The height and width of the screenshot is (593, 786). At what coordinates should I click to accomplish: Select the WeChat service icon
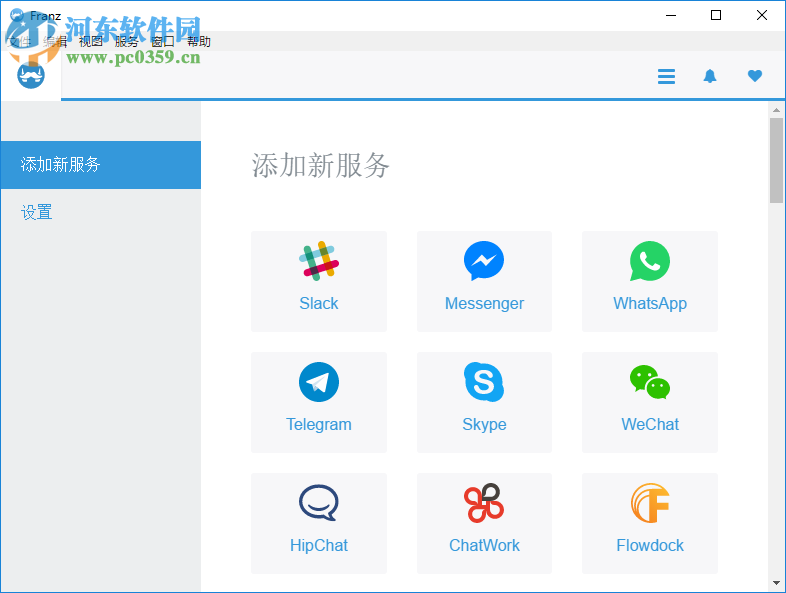coord(650,382)
